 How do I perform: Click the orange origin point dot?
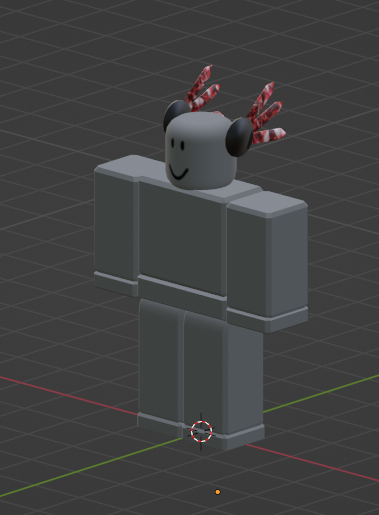pos(218,492)
